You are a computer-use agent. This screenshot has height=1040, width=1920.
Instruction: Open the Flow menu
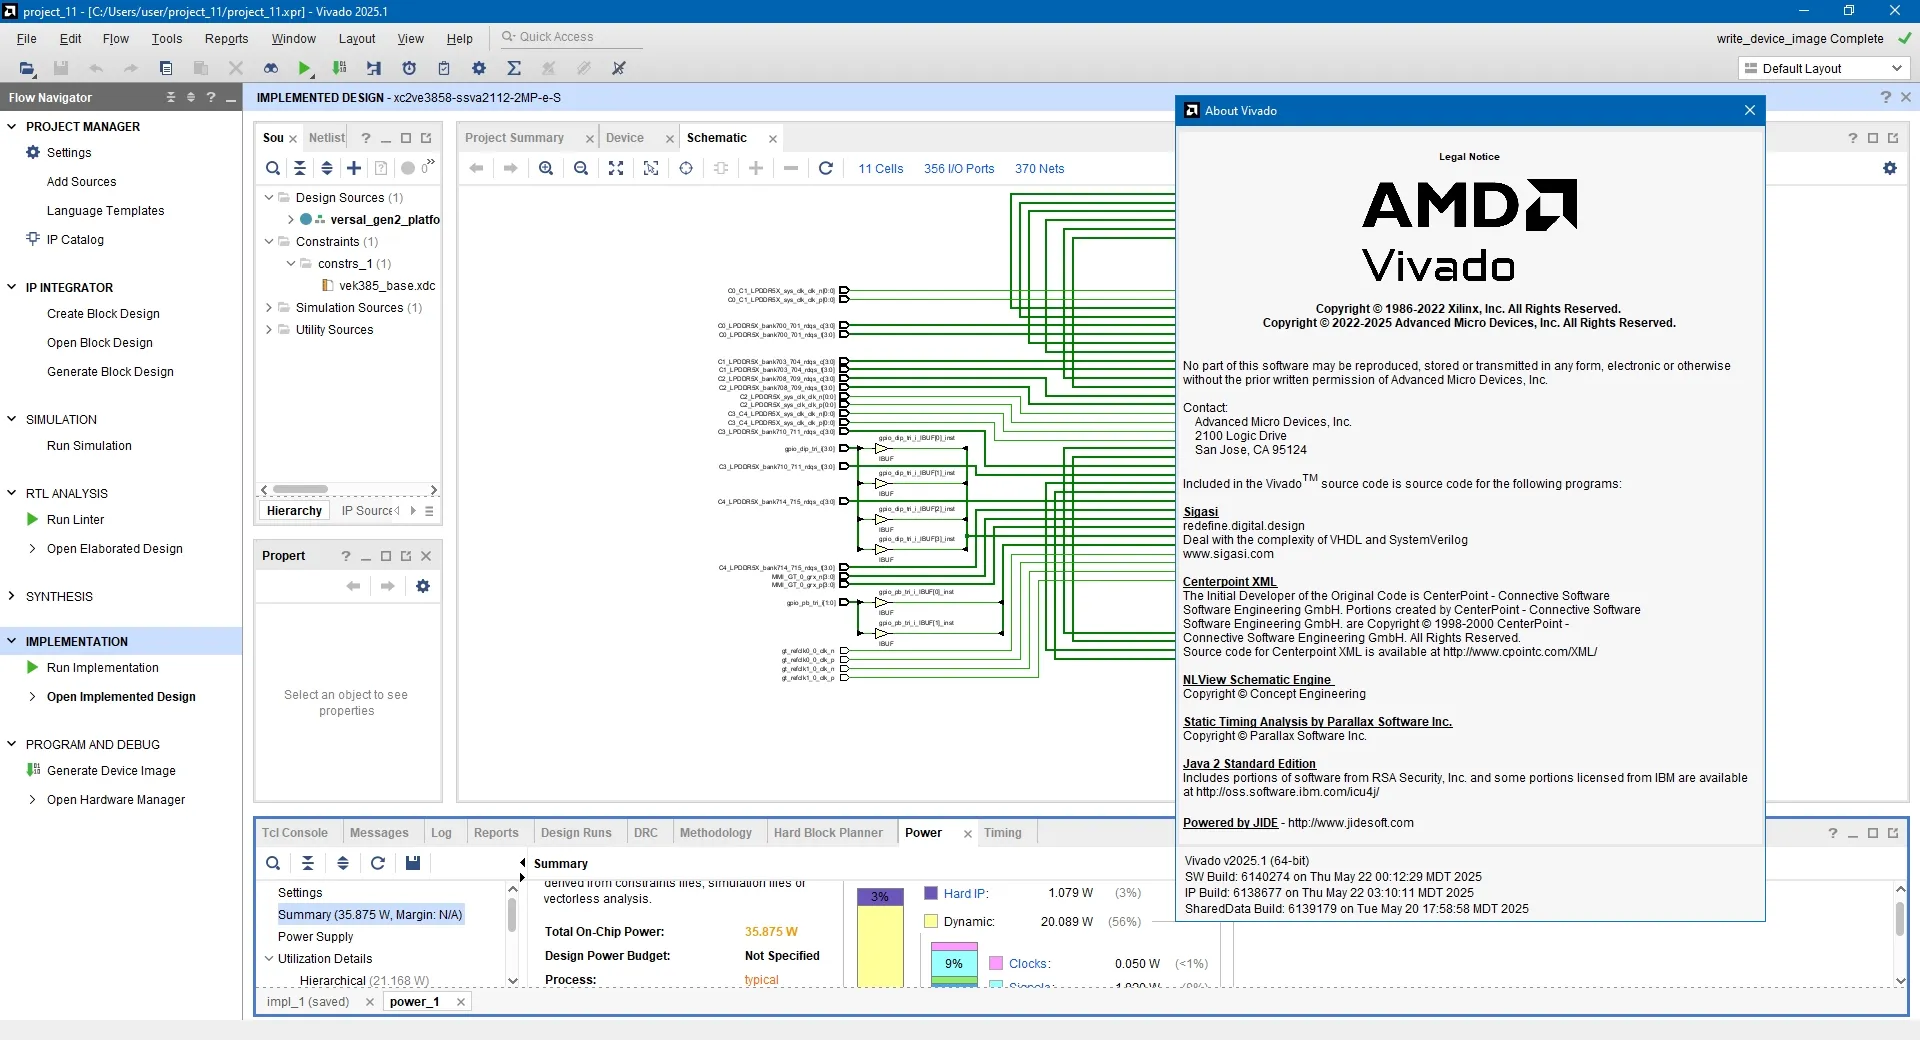[x=115, y=38]
